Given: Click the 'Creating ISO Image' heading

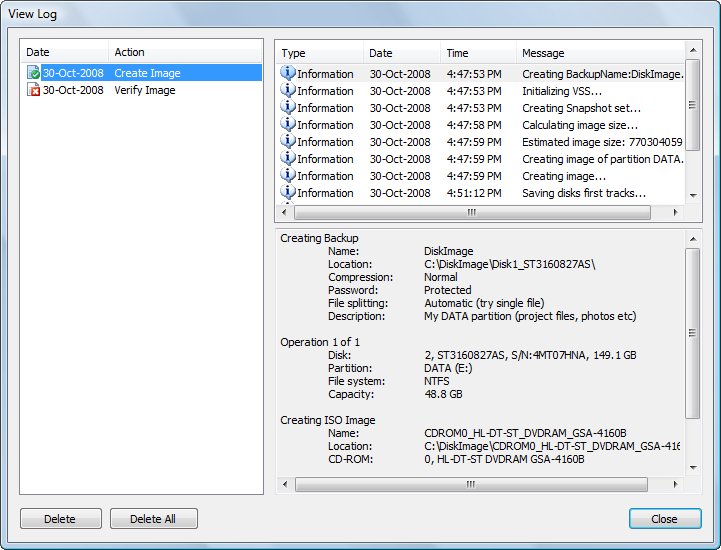Looking at the screenshot, I should pyautogui.click(x=327, y=420).
